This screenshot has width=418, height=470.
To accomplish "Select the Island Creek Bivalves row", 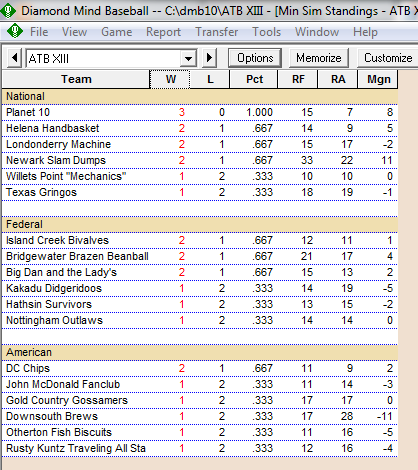I will [x=200, y=240].
